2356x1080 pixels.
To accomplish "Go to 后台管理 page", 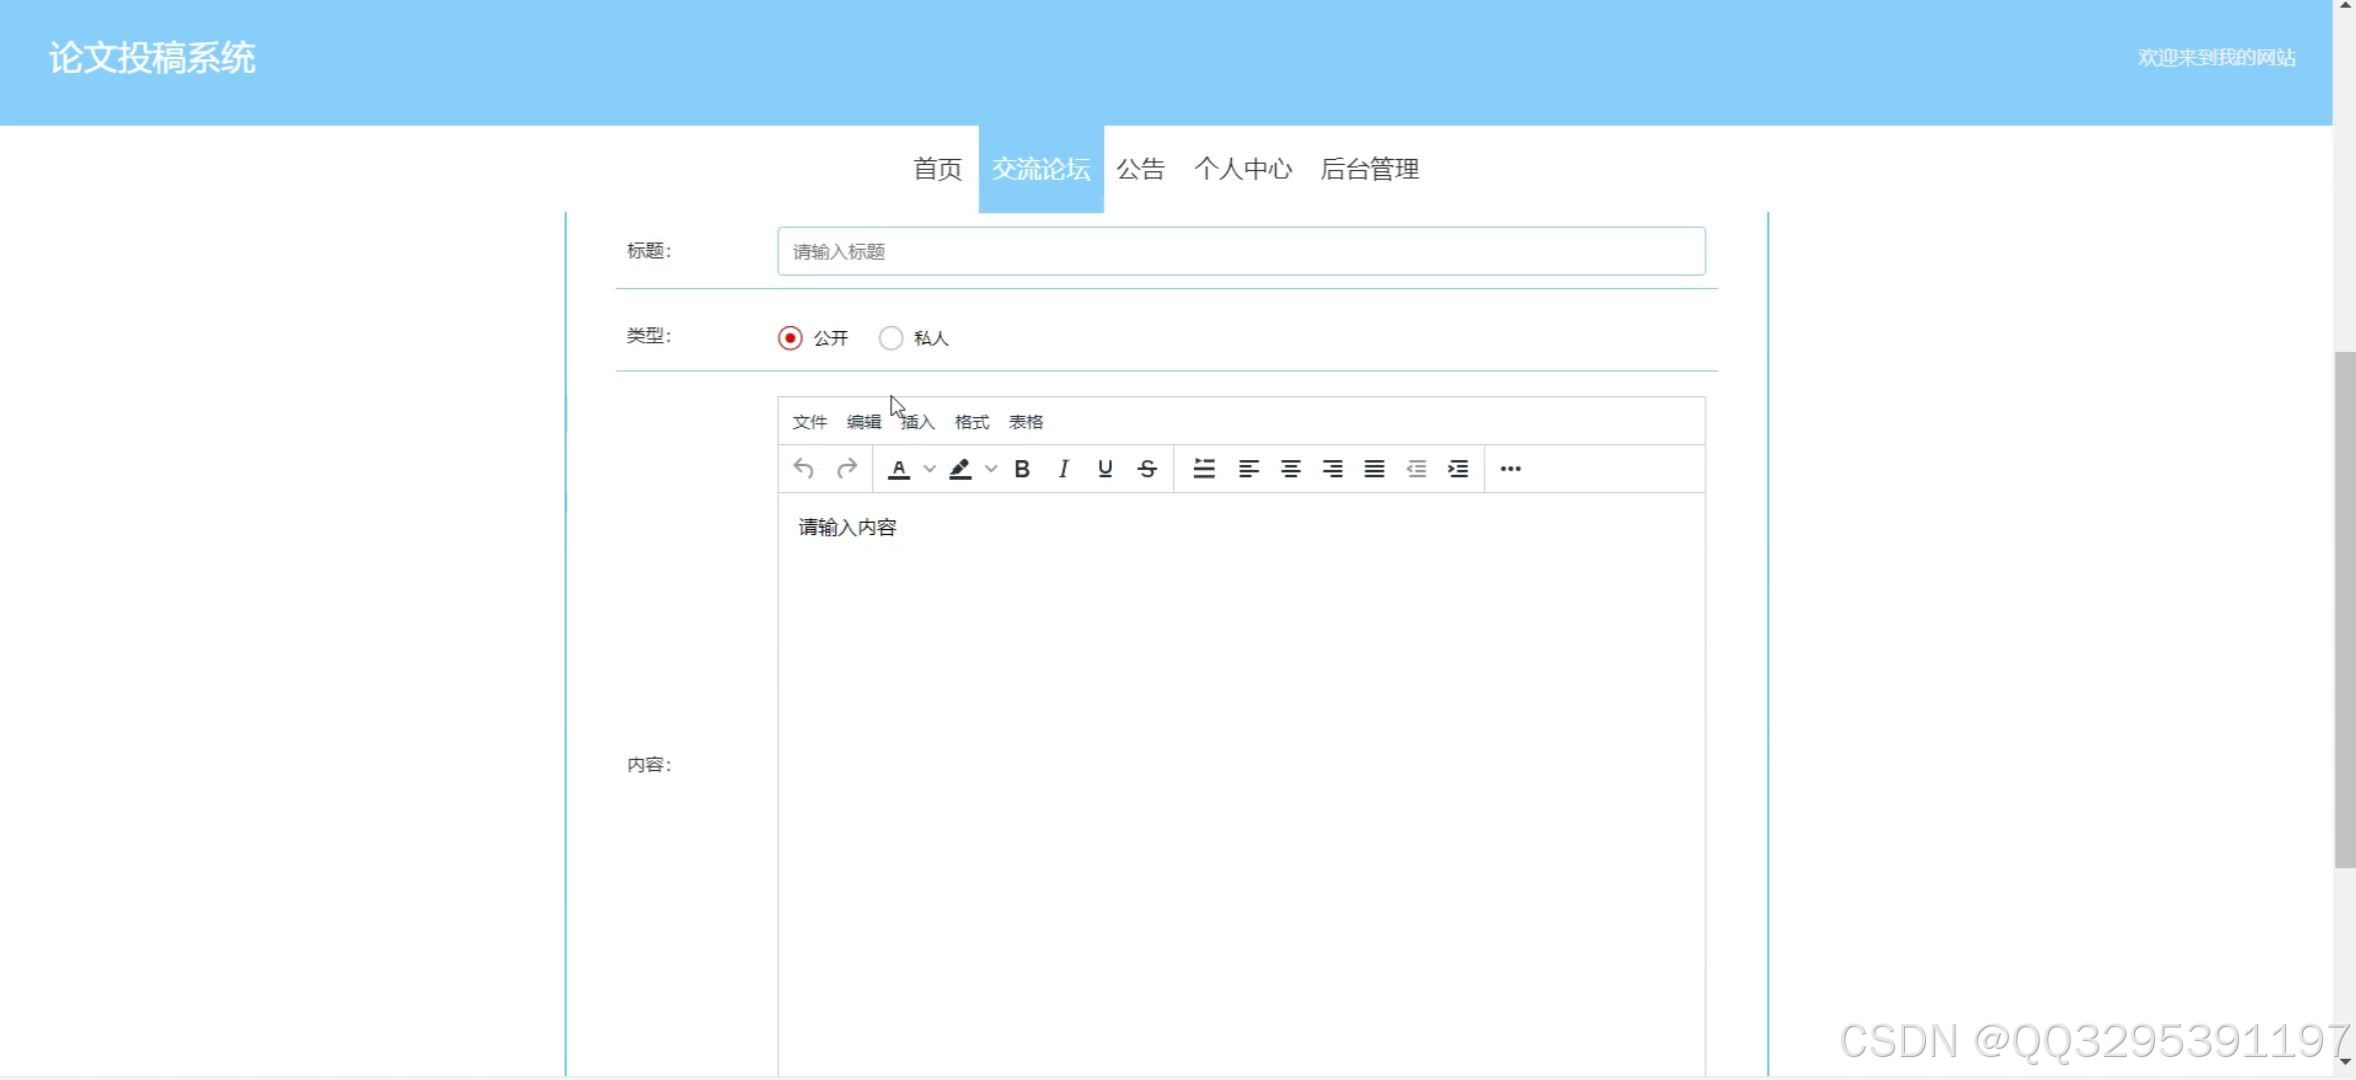I will (1370, 169).
